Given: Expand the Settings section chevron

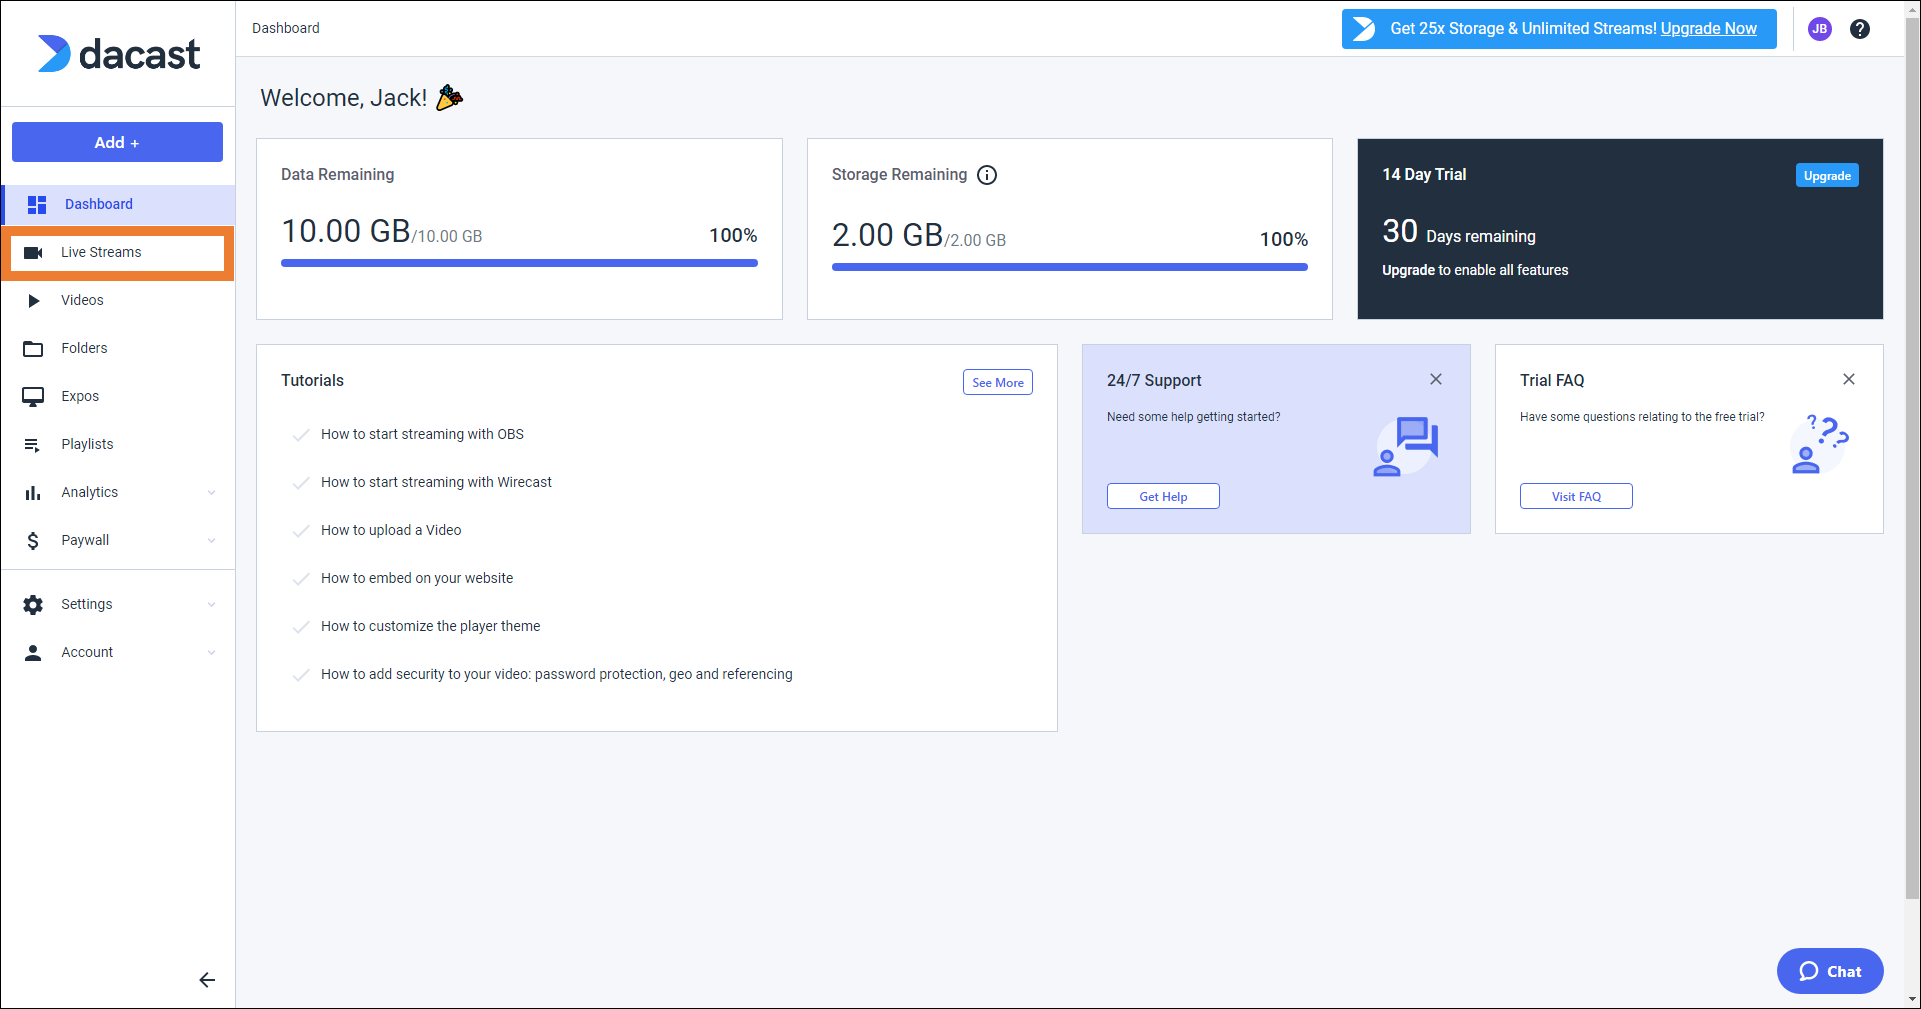Looking at the screenshot, I should point(211,605).
